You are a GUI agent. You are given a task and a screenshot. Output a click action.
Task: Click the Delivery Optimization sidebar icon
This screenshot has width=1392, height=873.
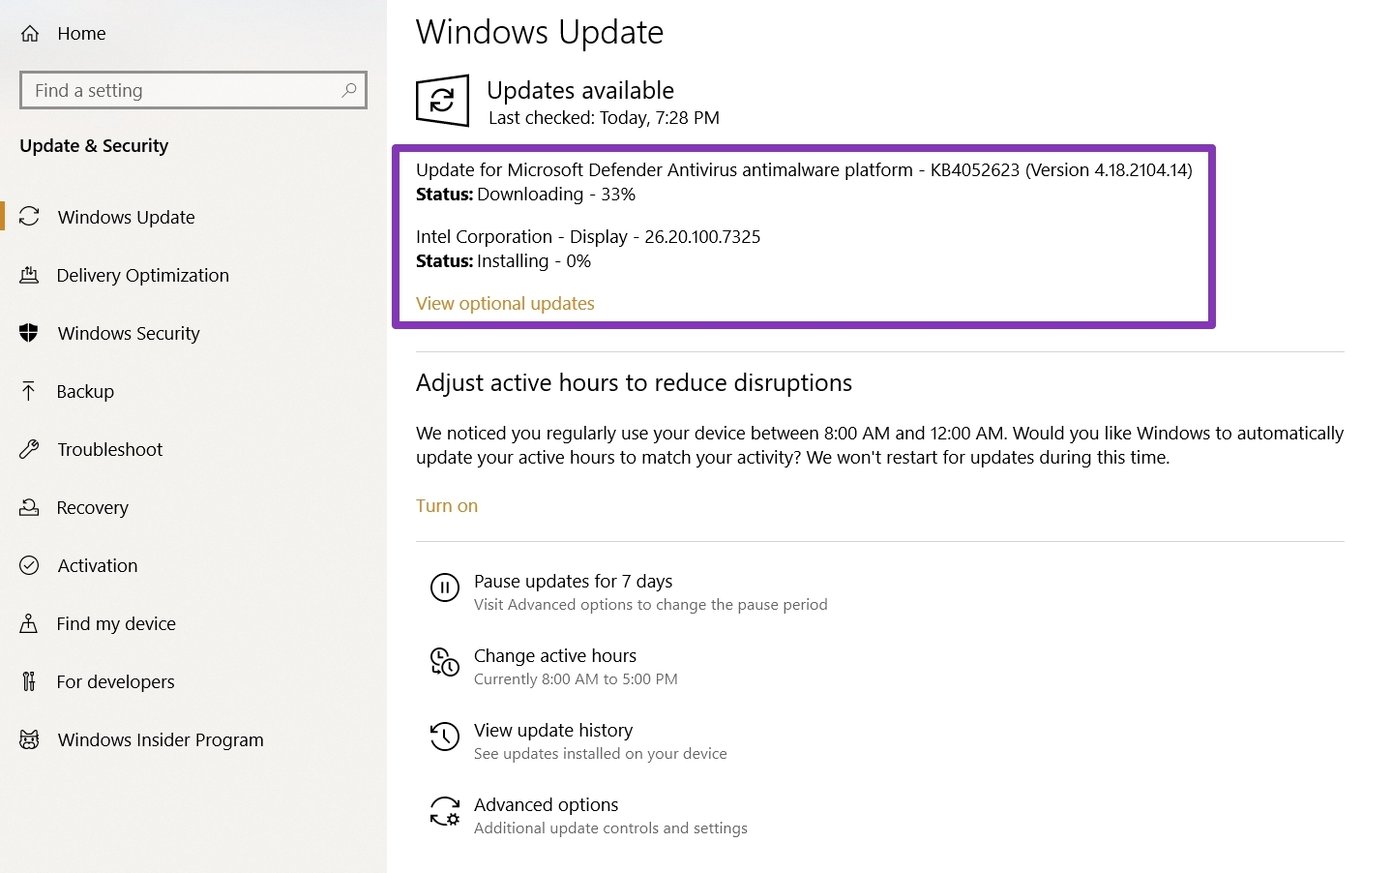tap(29, 275)
